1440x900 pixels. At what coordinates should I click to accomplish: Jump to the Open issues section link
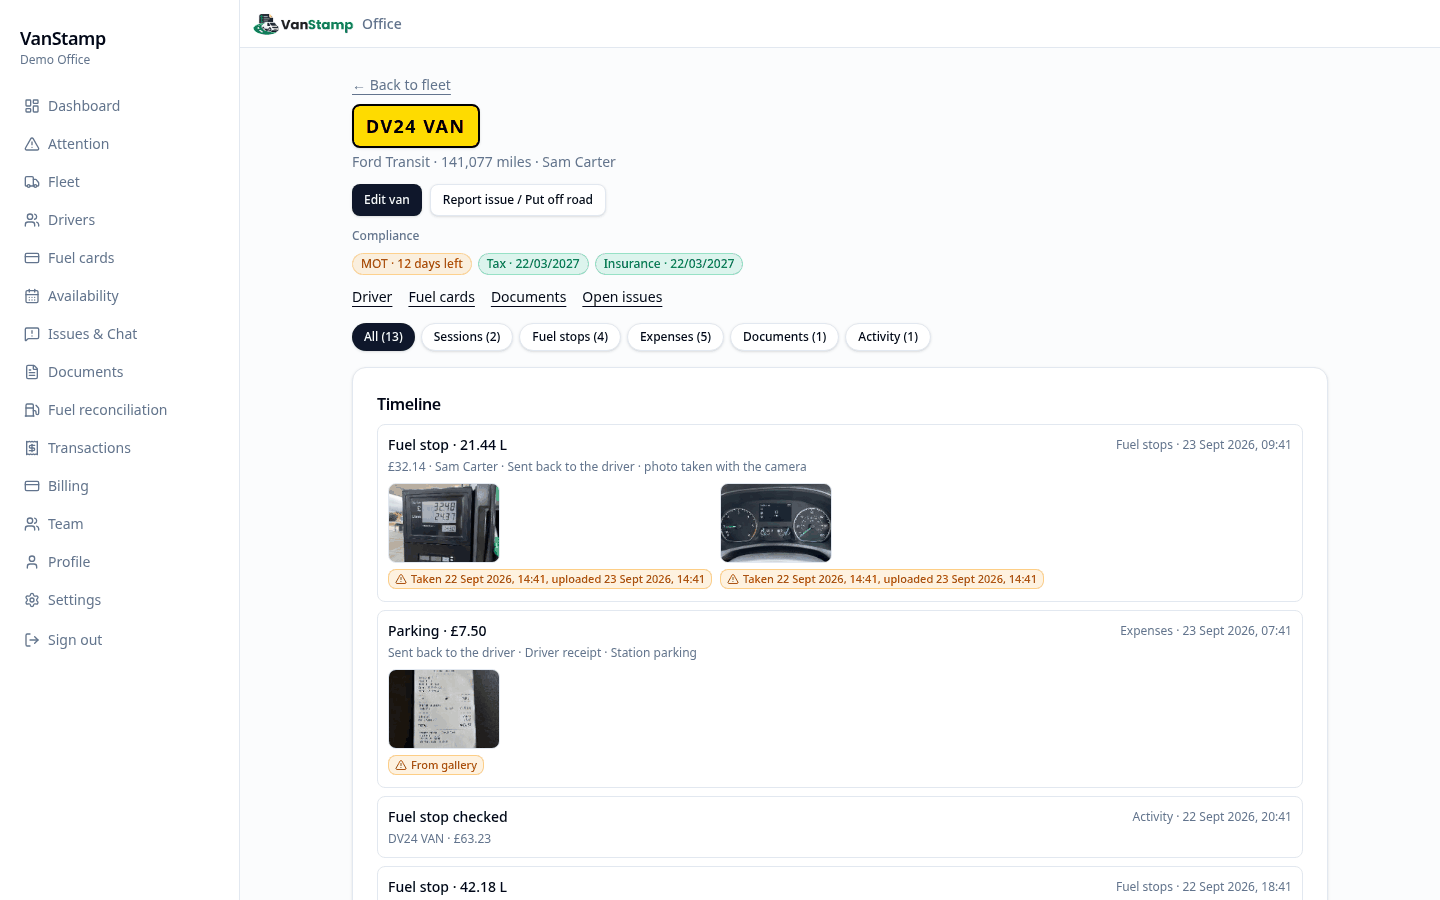[x=622, y=297]
